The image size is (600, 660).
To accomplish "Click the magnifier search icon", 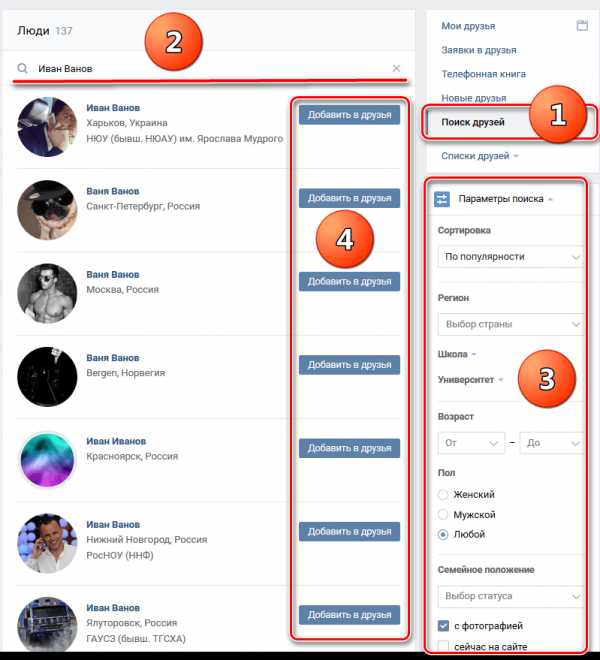I will pyautogui.click(x=22, y=68).
